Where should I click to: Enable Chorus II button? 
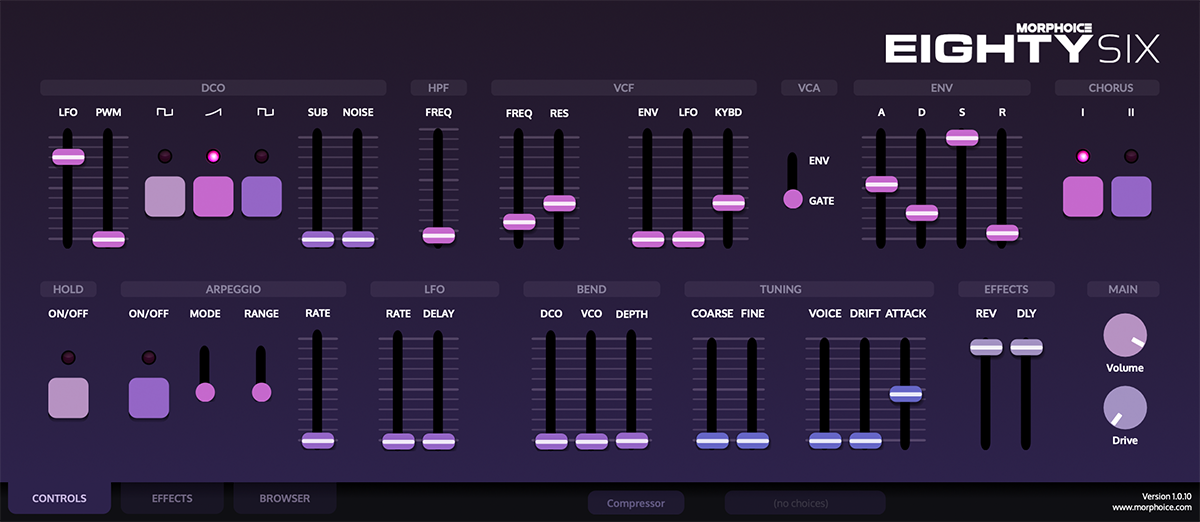(1131, 196)
